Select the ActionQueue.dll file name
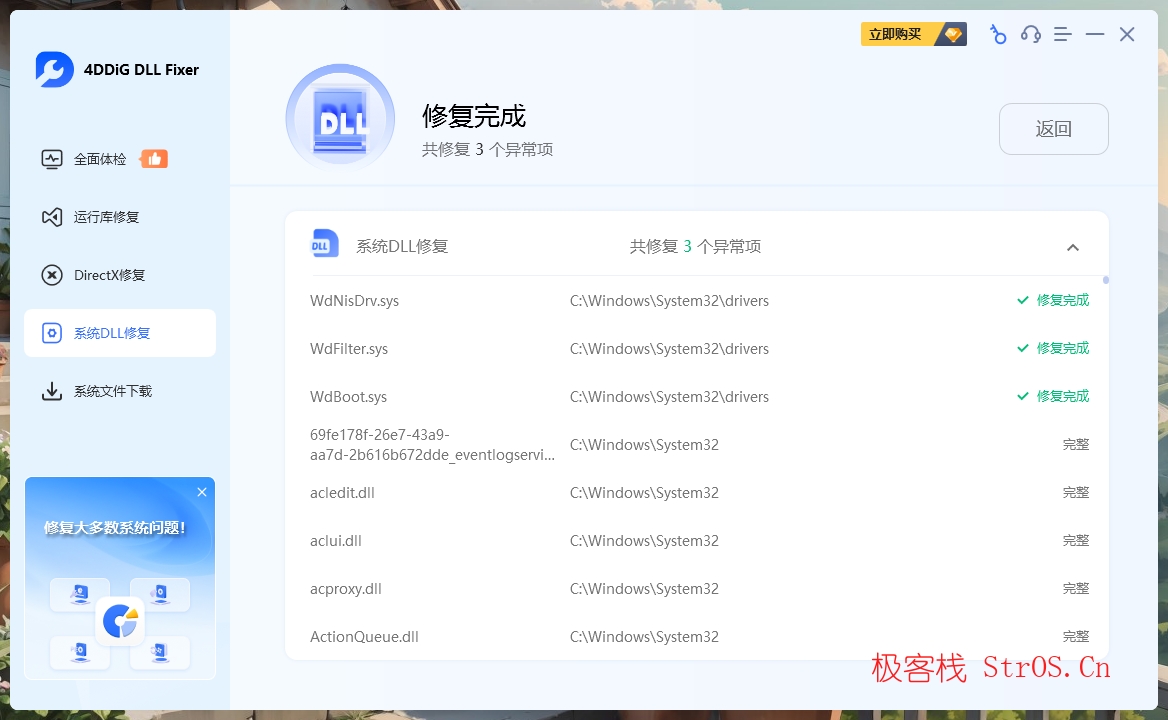 coord(364,637)
